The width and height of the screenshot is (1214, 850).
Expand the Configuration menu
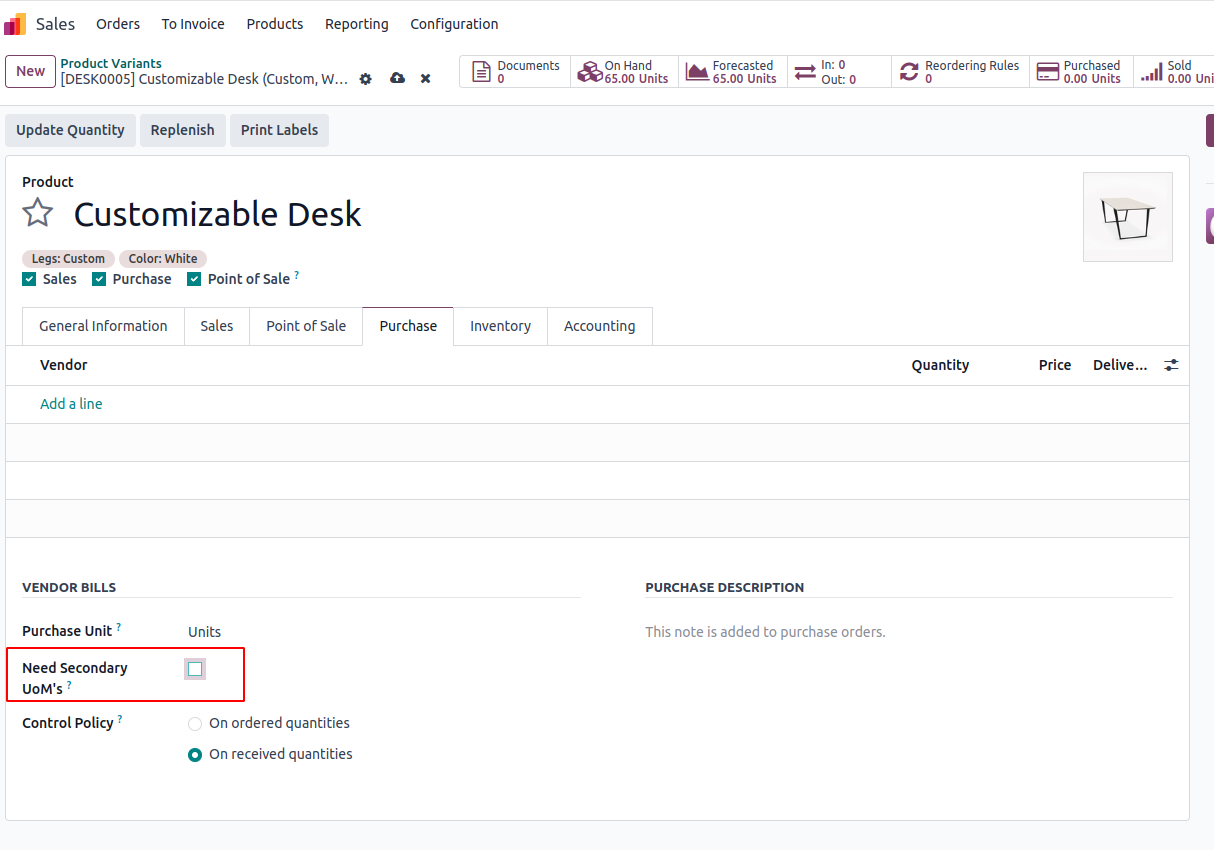[454, 24]
